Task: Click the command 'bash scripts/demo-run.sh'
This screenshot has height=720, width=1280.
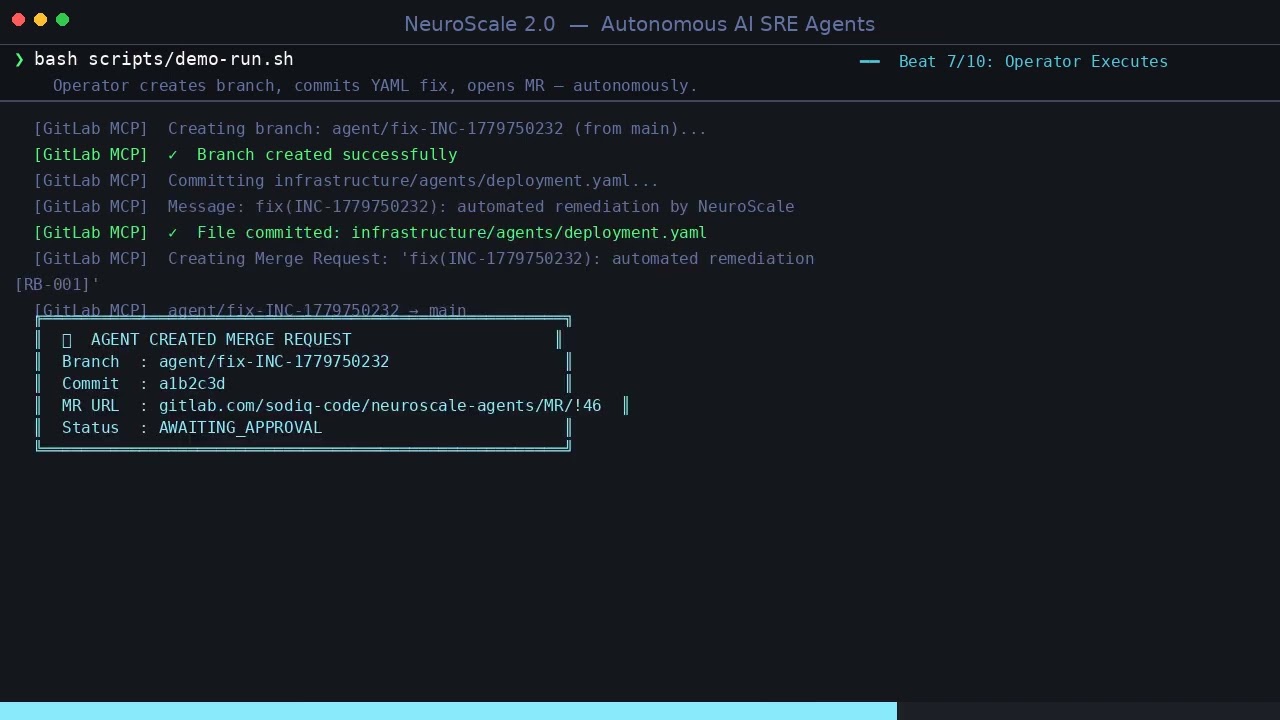Action: coord(164,59)
